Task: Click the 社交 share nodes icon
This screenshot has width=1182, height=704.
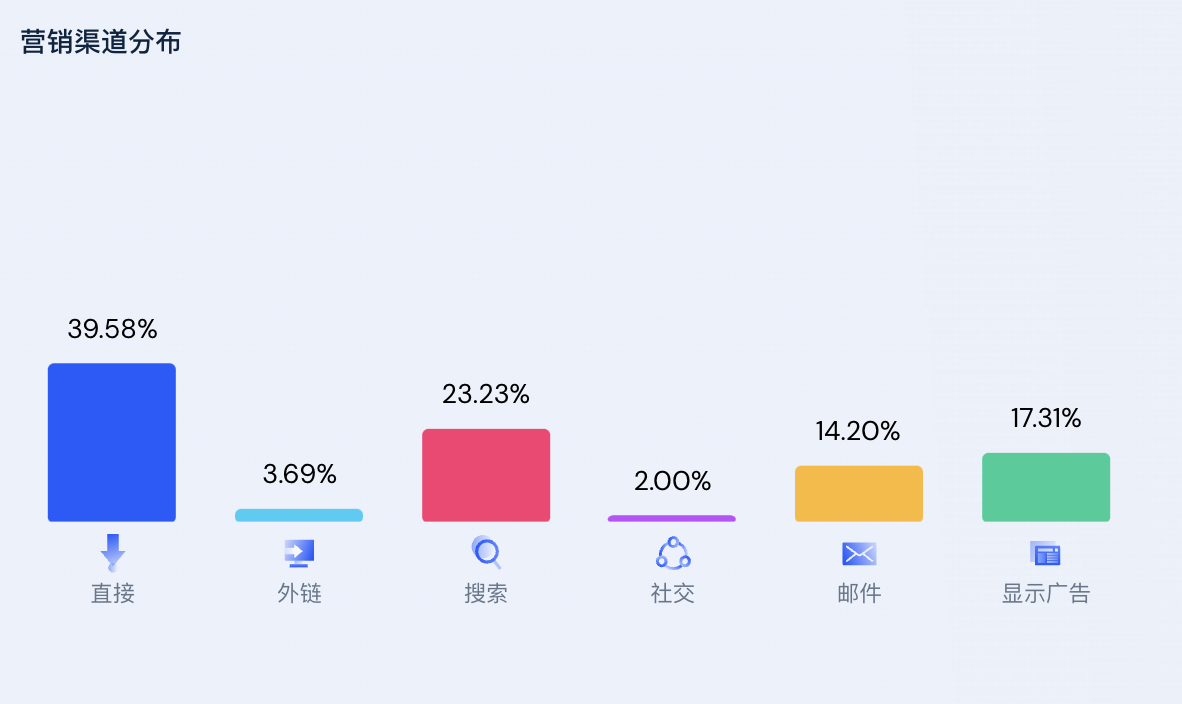Action: pos(673,553)
